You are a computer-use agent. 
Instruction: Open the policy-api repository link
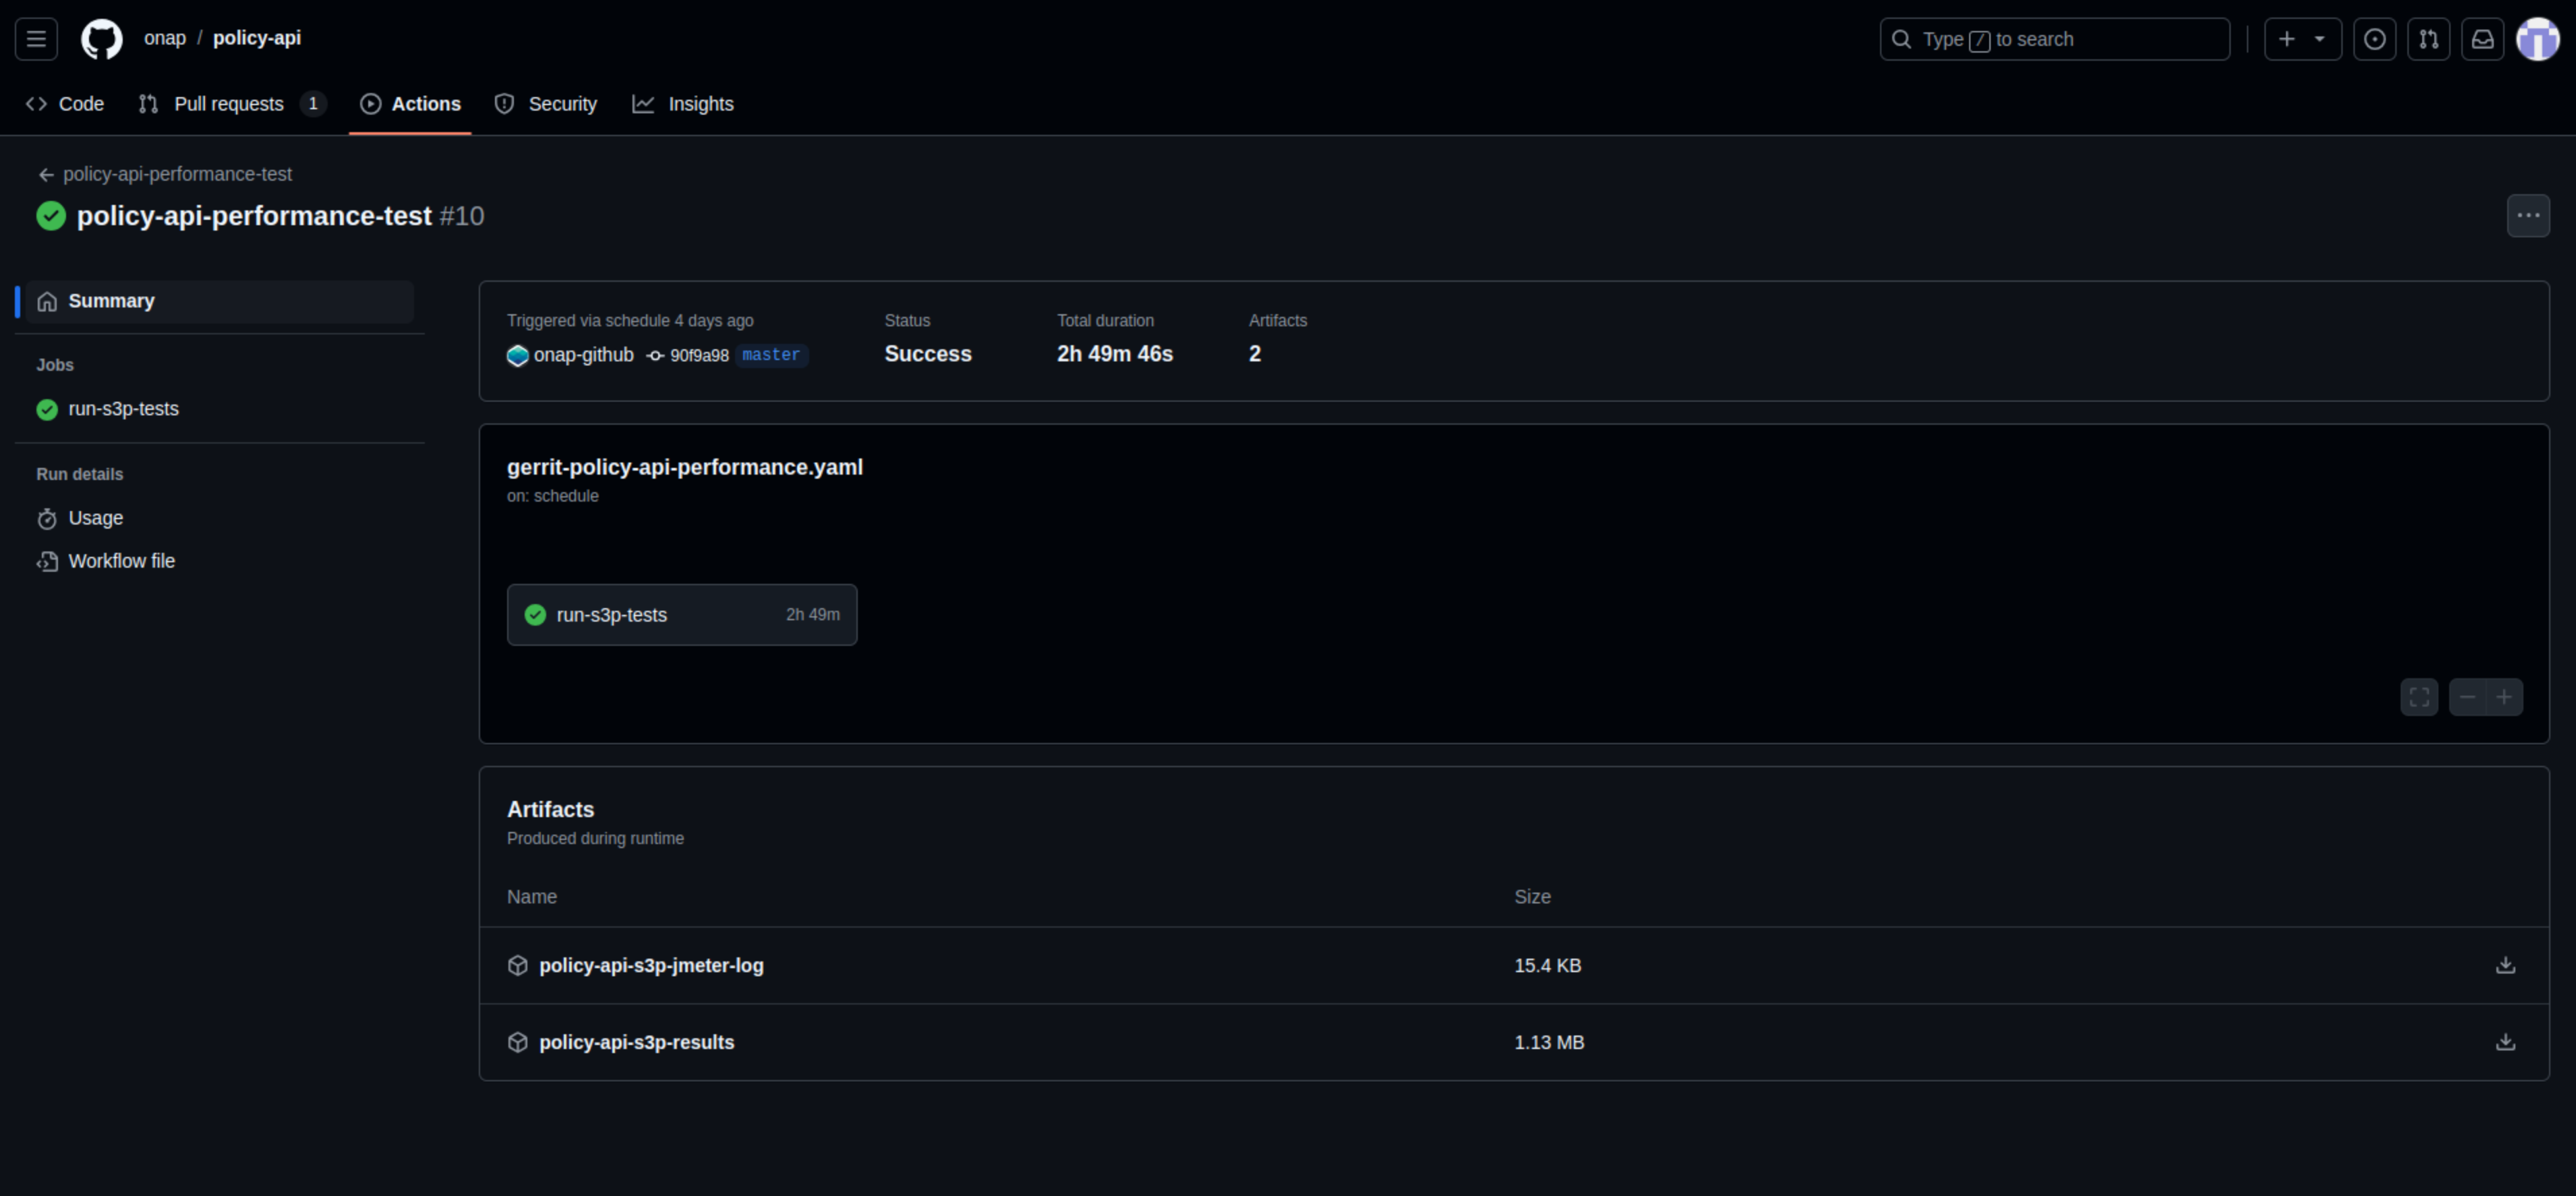(x=257, y=38)
